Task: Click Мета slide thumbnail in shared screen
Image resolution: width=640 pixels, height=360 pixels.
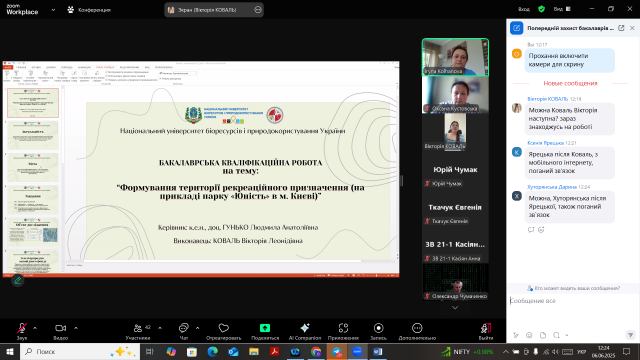Action: 33,167
